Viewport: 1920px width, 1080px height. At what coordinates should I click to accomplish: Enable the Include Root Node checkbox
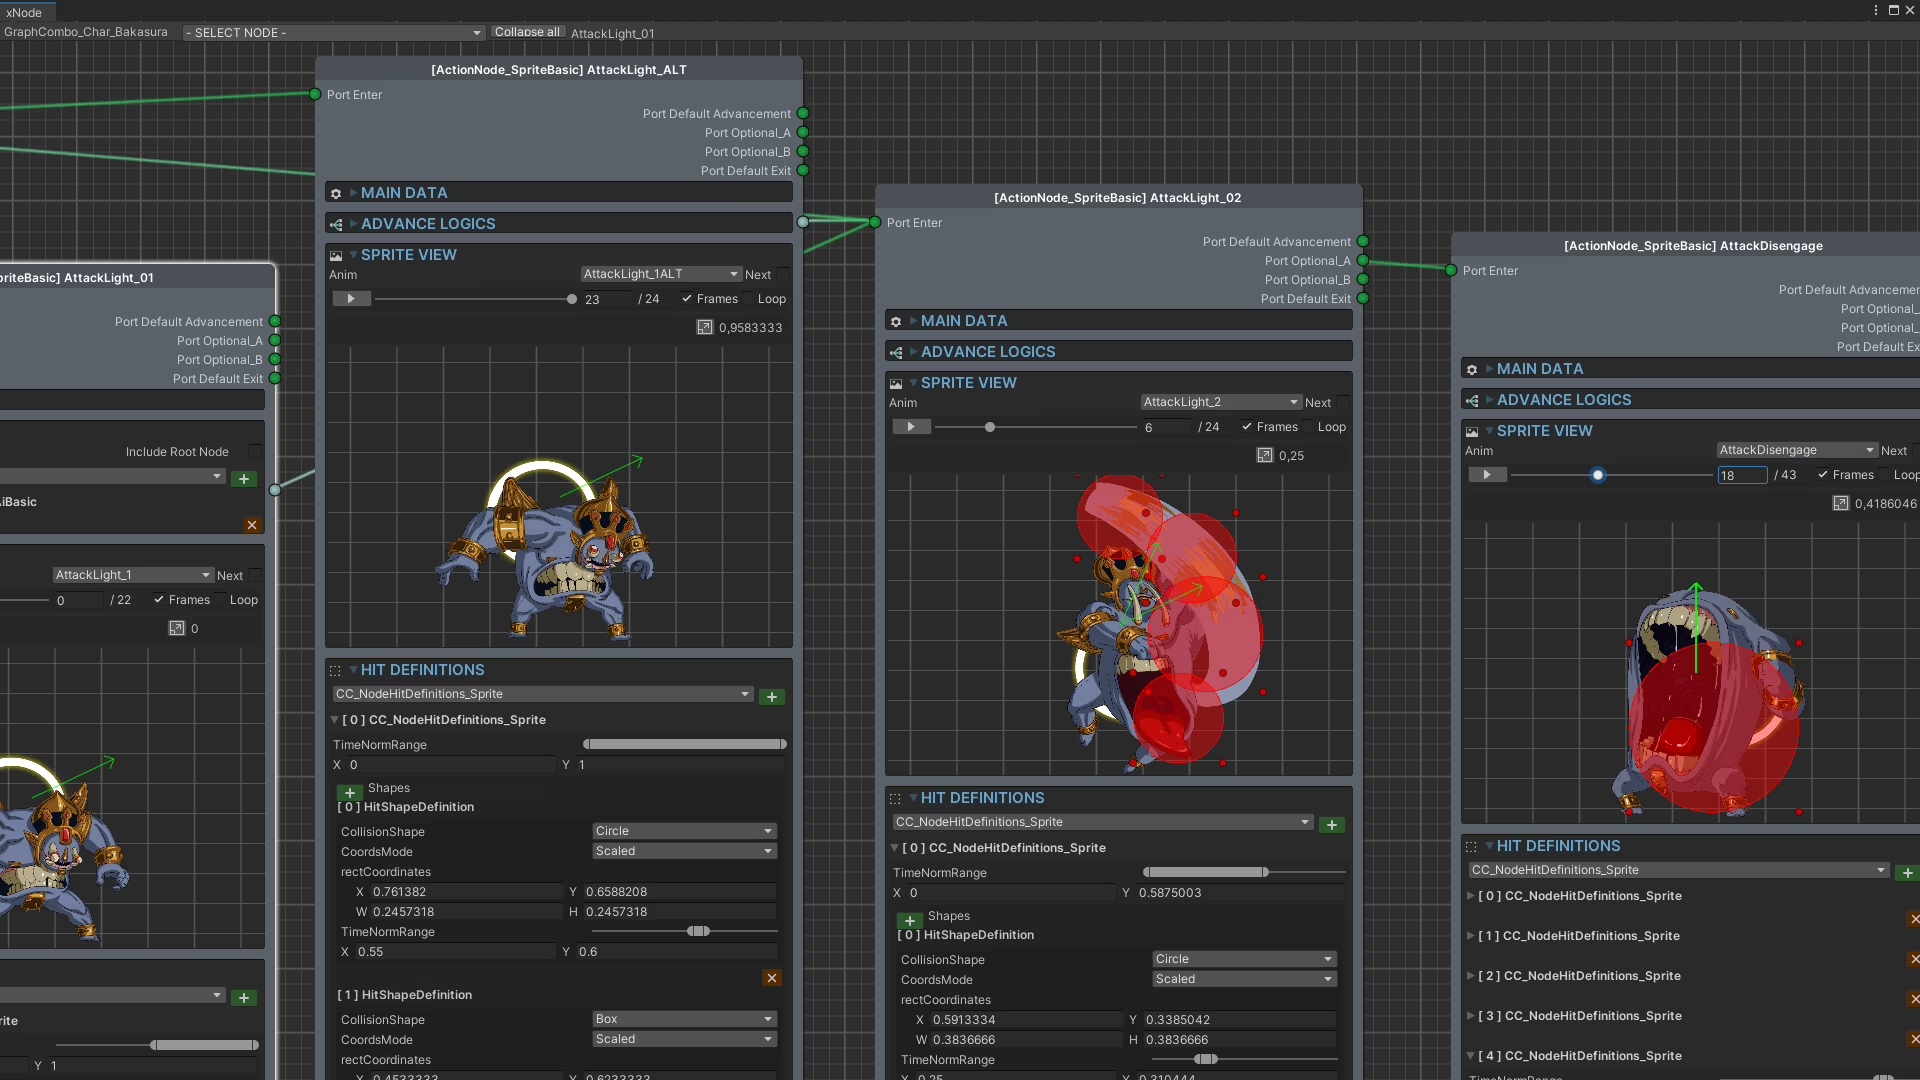point(255,452)
